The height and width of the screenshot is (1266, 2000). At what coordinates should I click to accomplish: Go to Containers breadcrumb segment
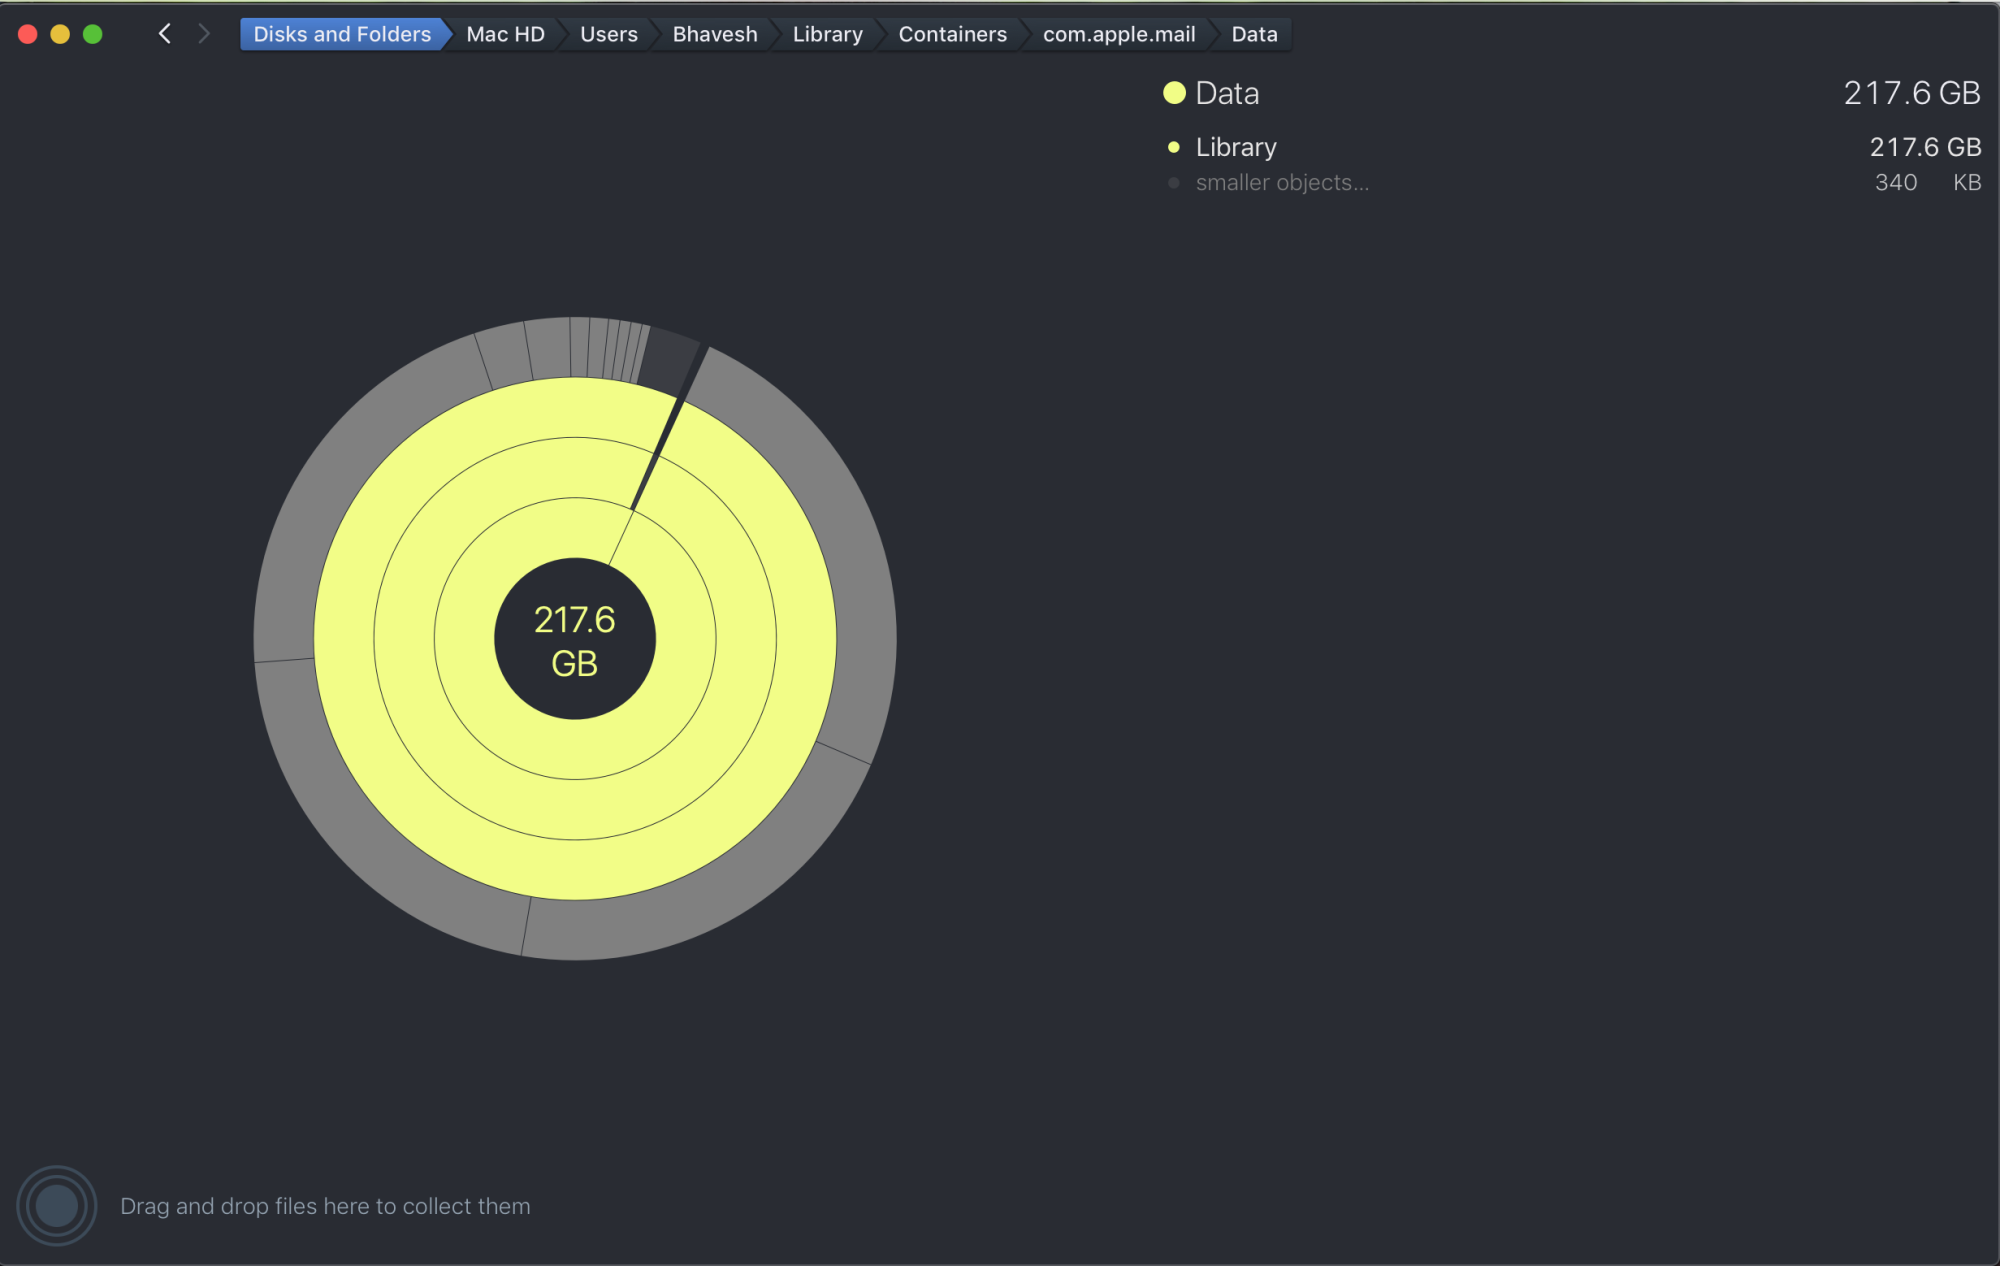[952, 34]
